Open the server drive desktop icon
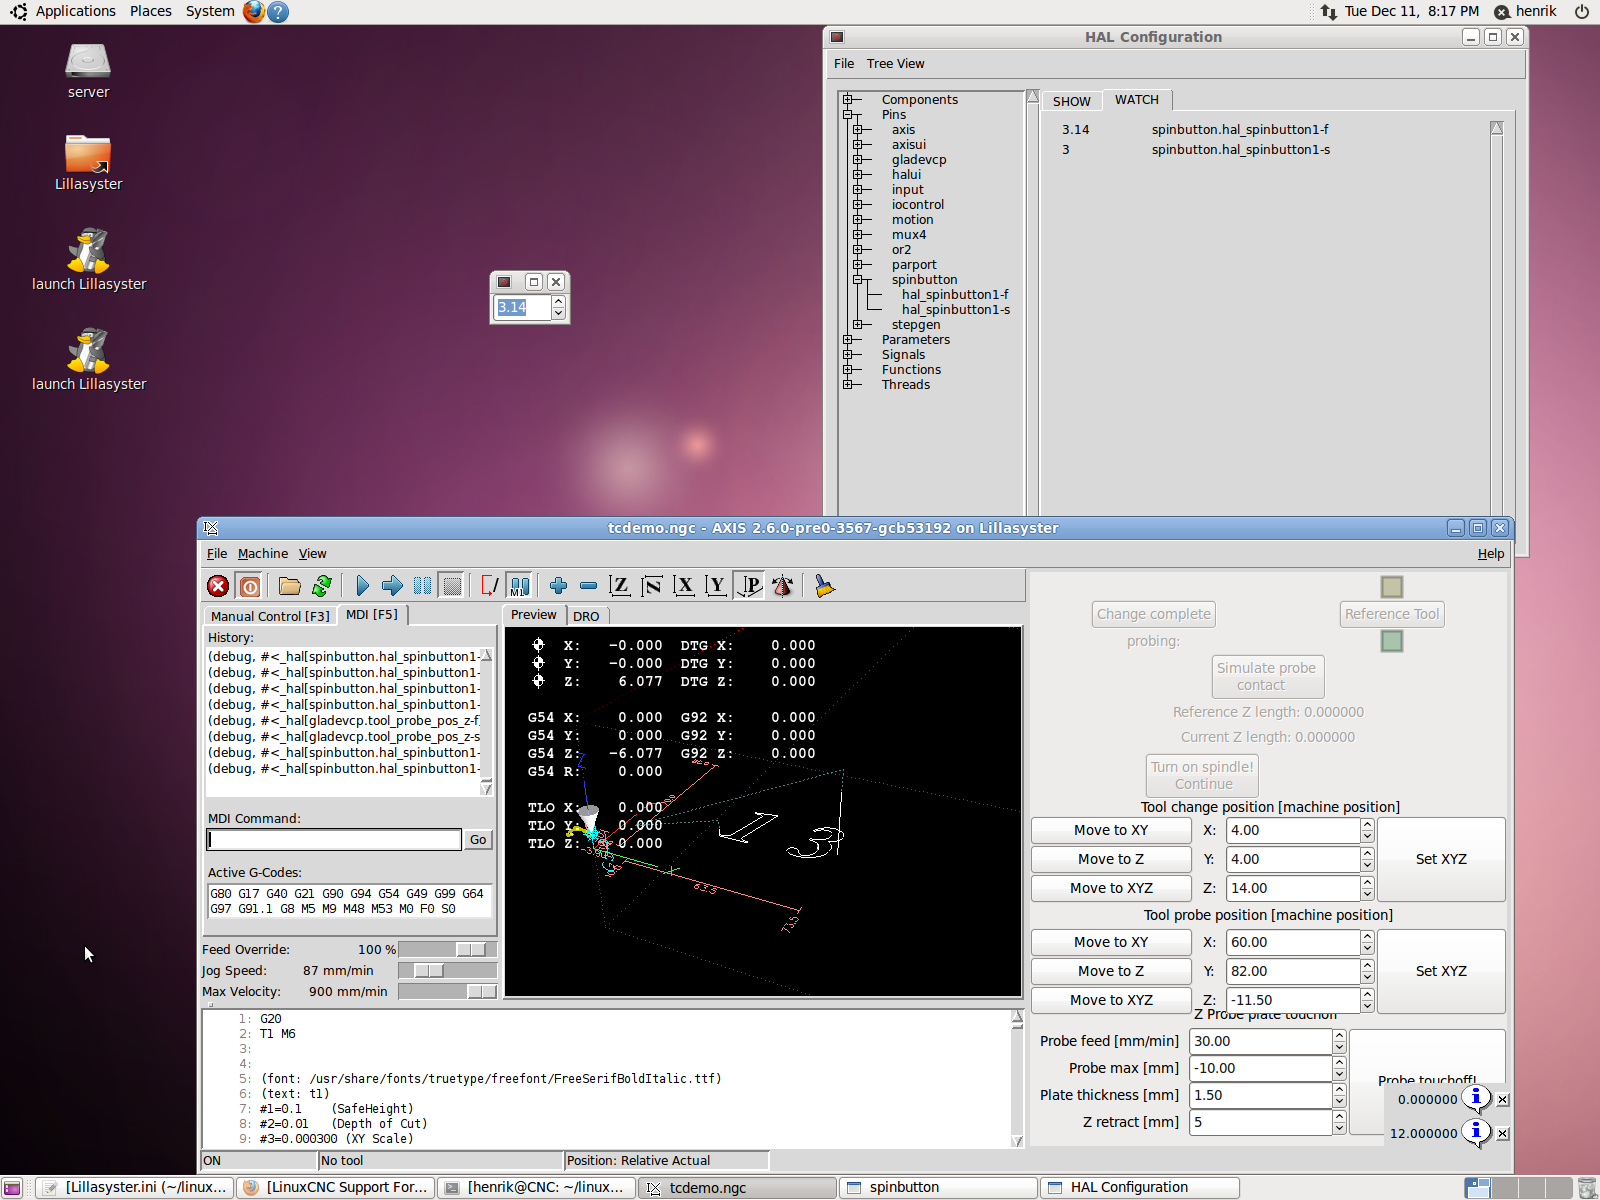 88,71
